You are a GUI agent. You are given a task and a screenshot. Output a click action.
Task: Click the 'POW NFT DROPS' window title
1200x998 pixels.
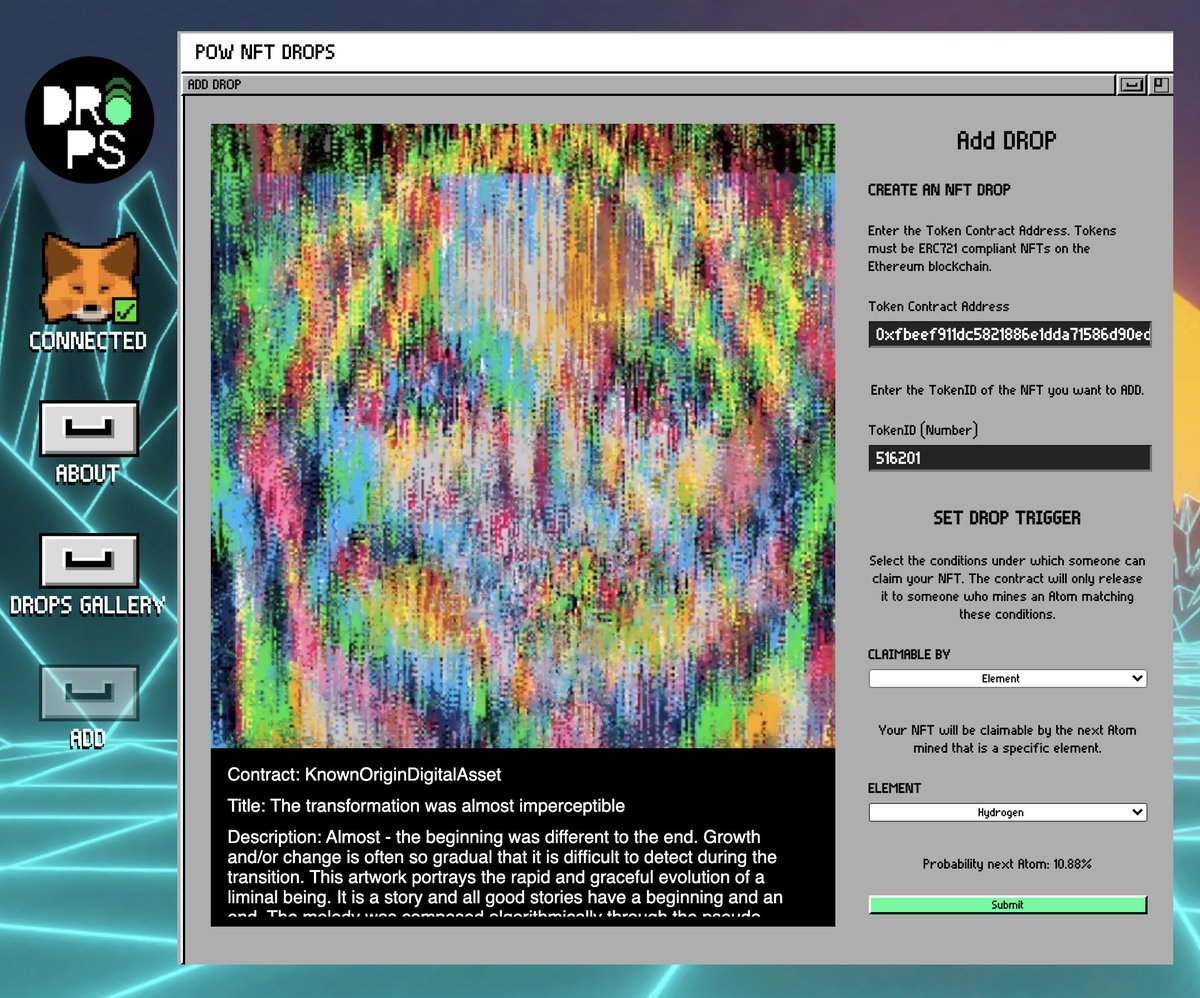point(265,52)
